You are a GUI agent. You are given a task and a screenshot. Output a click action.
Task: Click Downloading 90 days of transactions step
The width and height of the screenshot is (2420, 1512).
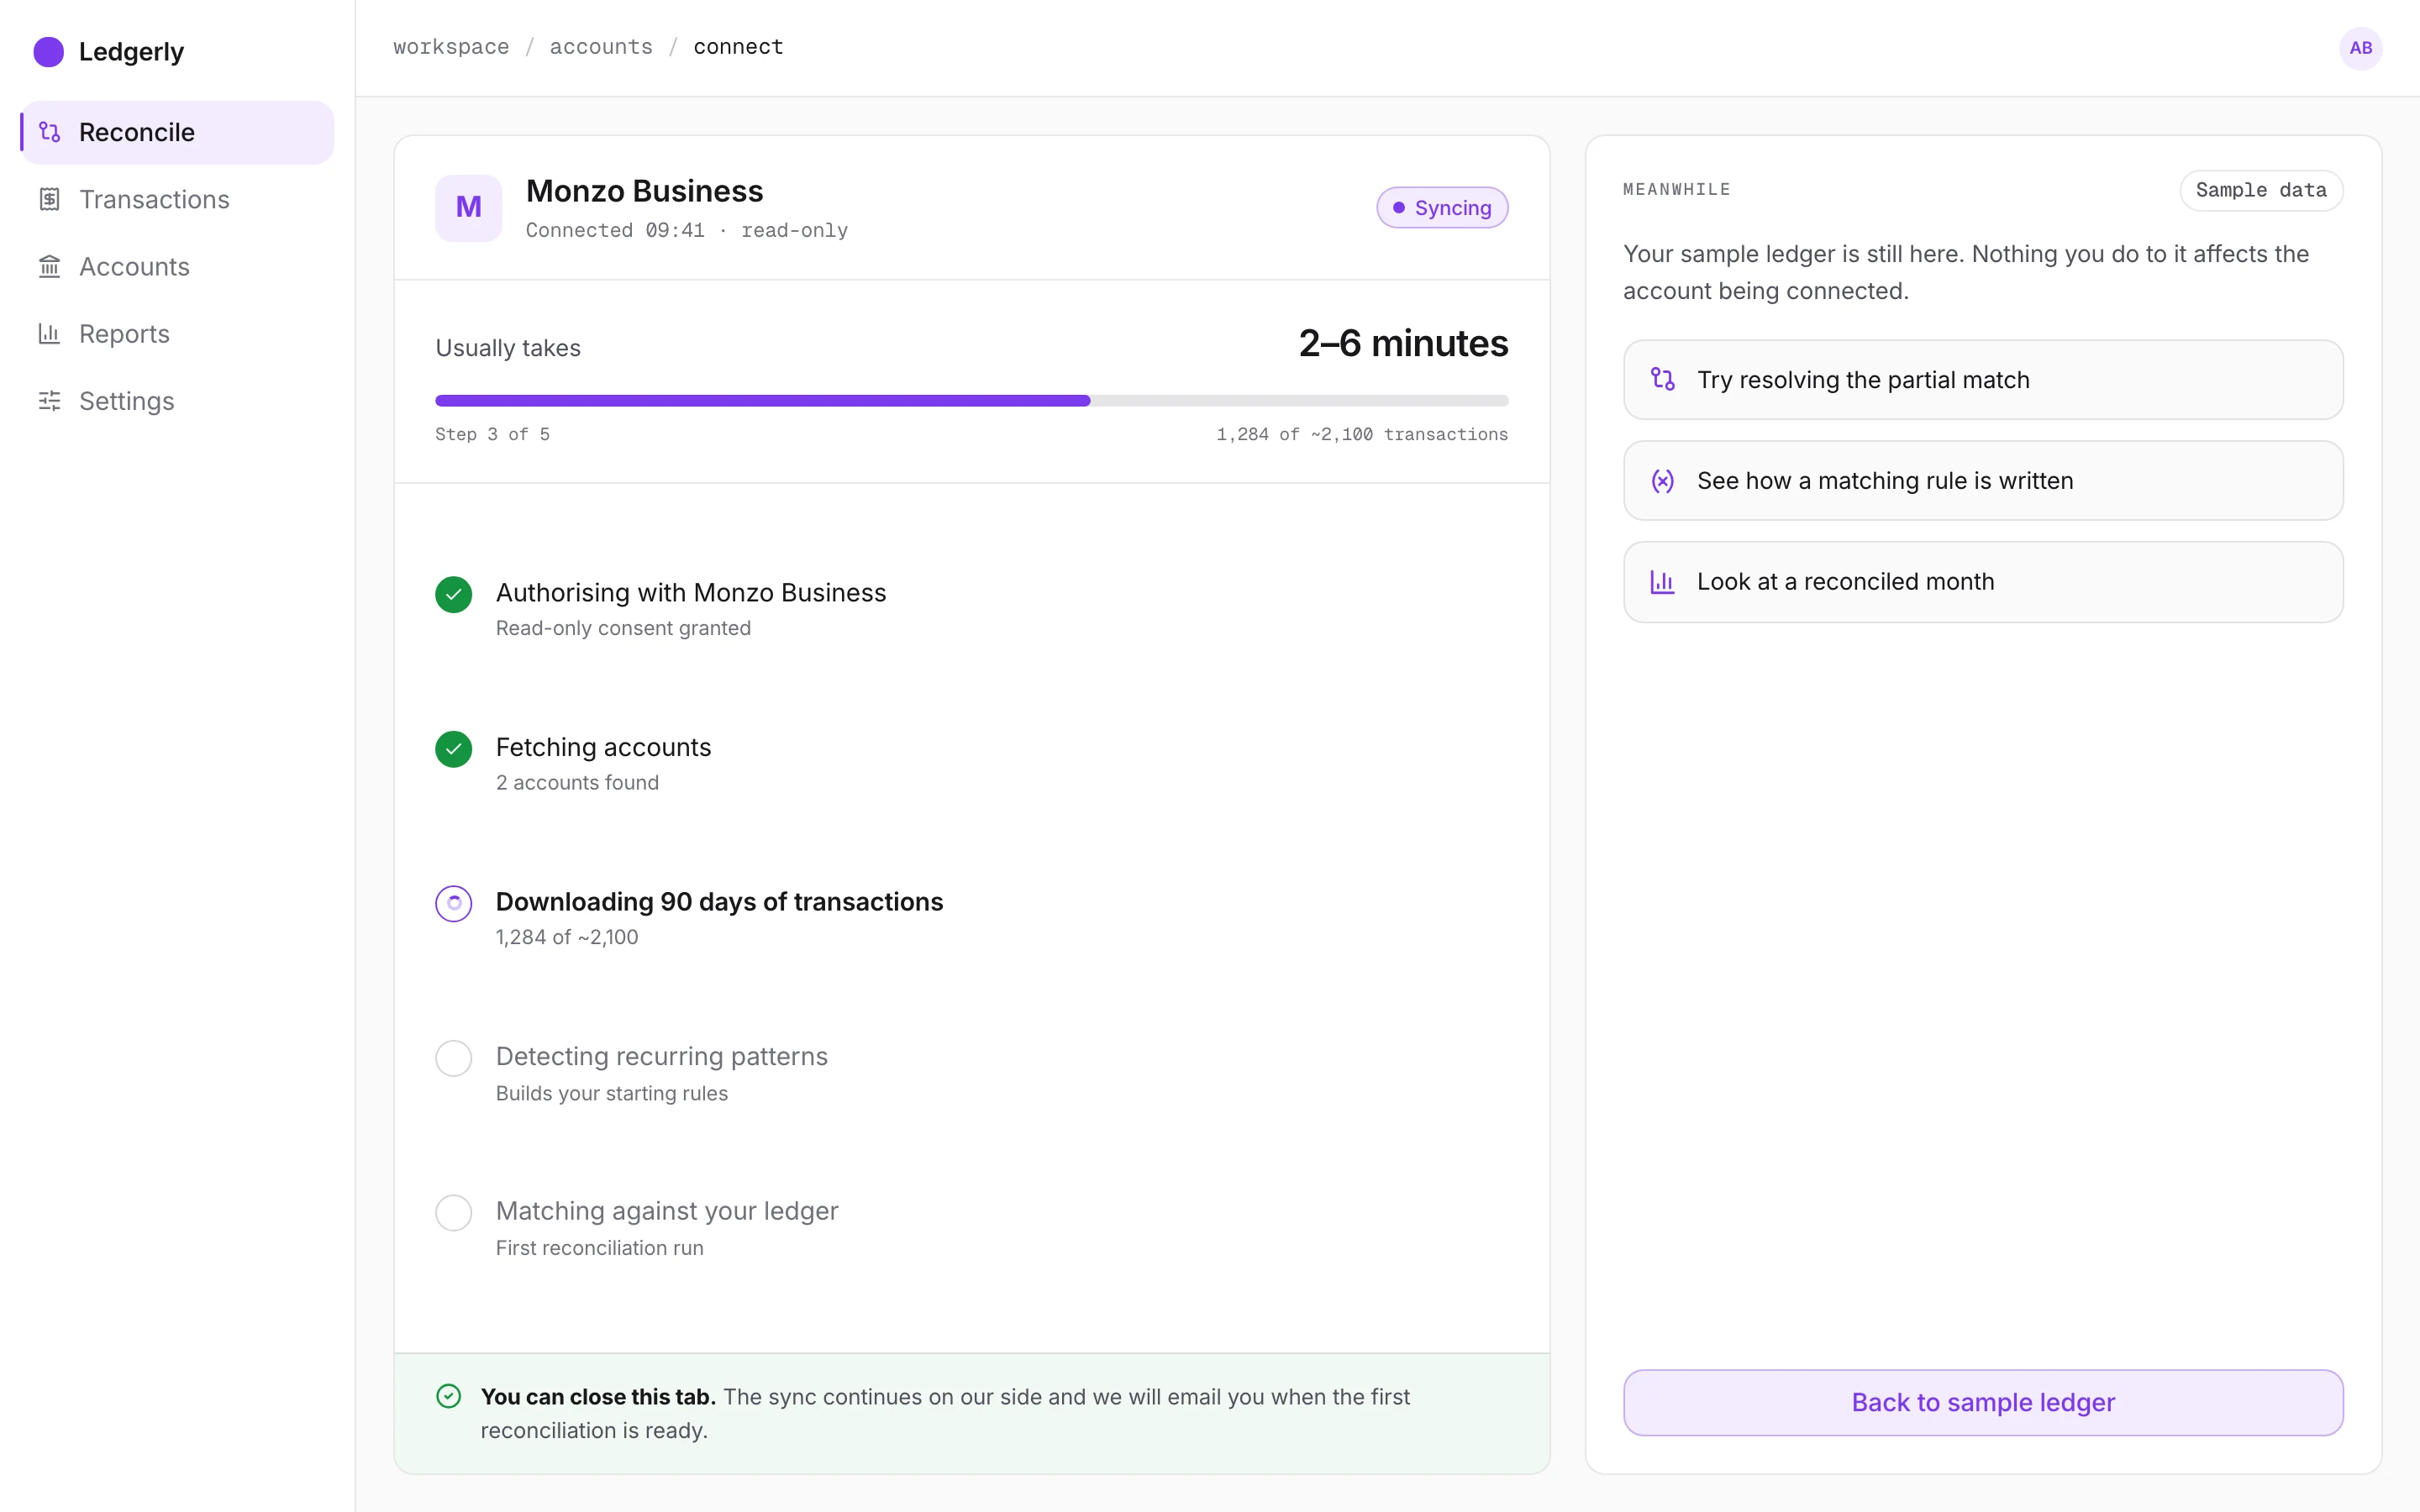tap(719, 902)
